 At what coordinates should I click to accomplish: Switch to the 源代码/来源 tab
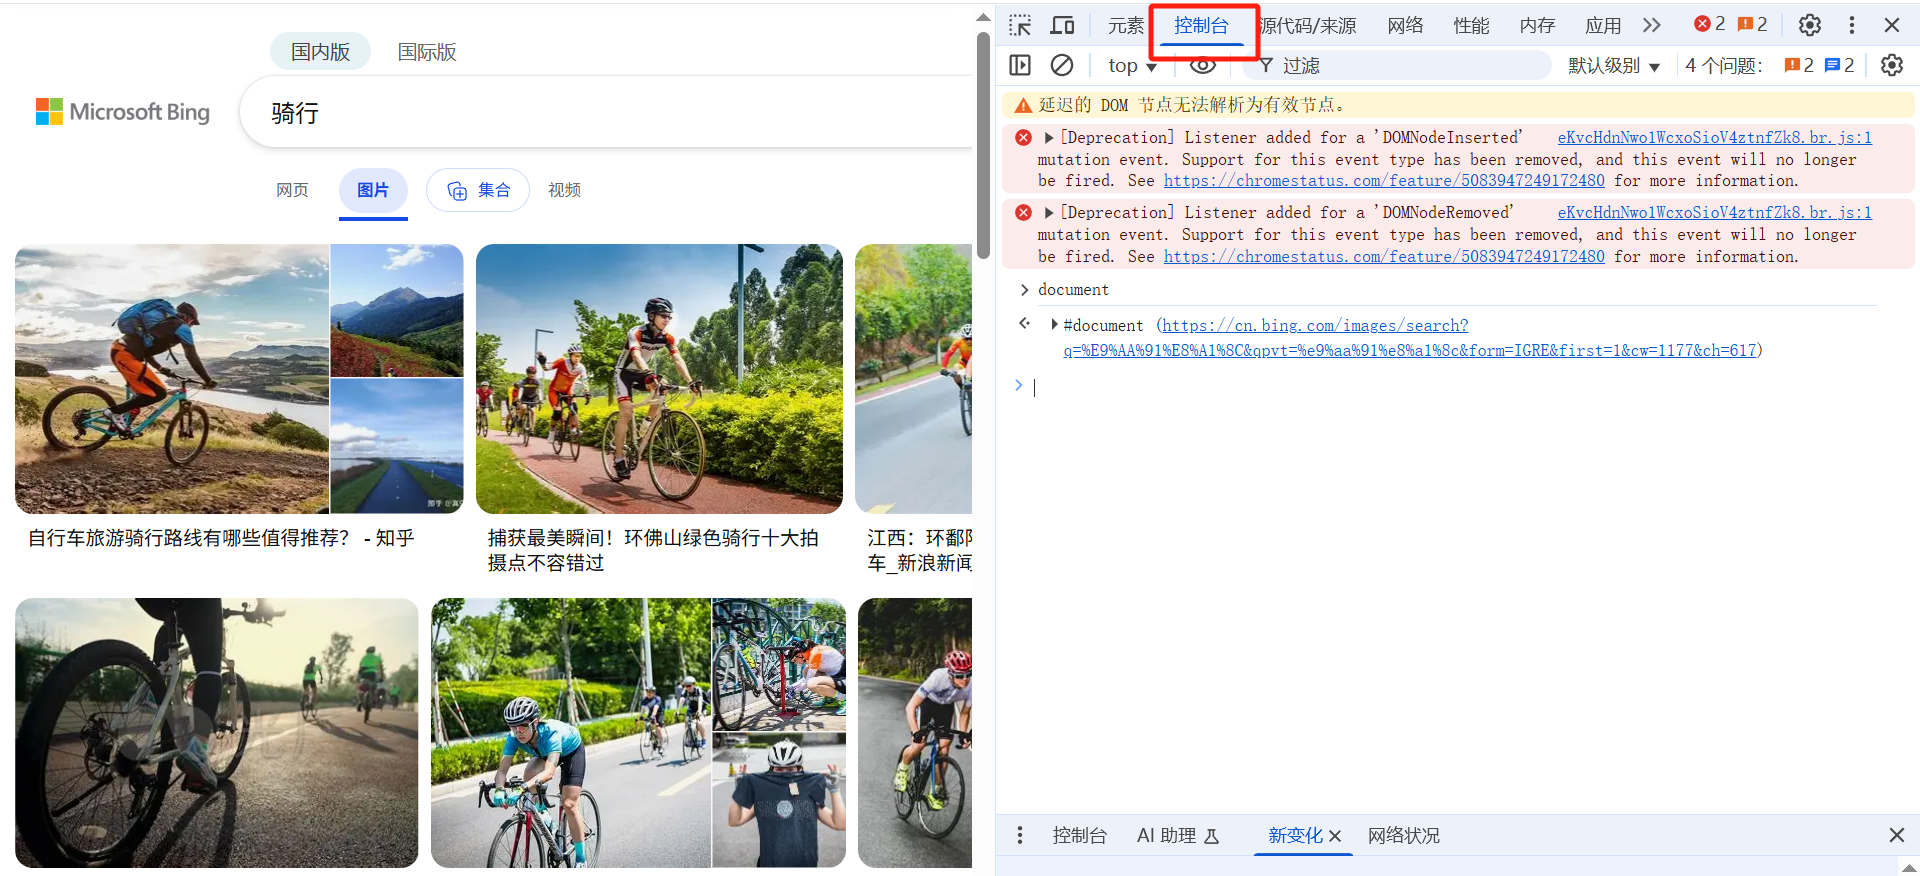coord(1309,26)
